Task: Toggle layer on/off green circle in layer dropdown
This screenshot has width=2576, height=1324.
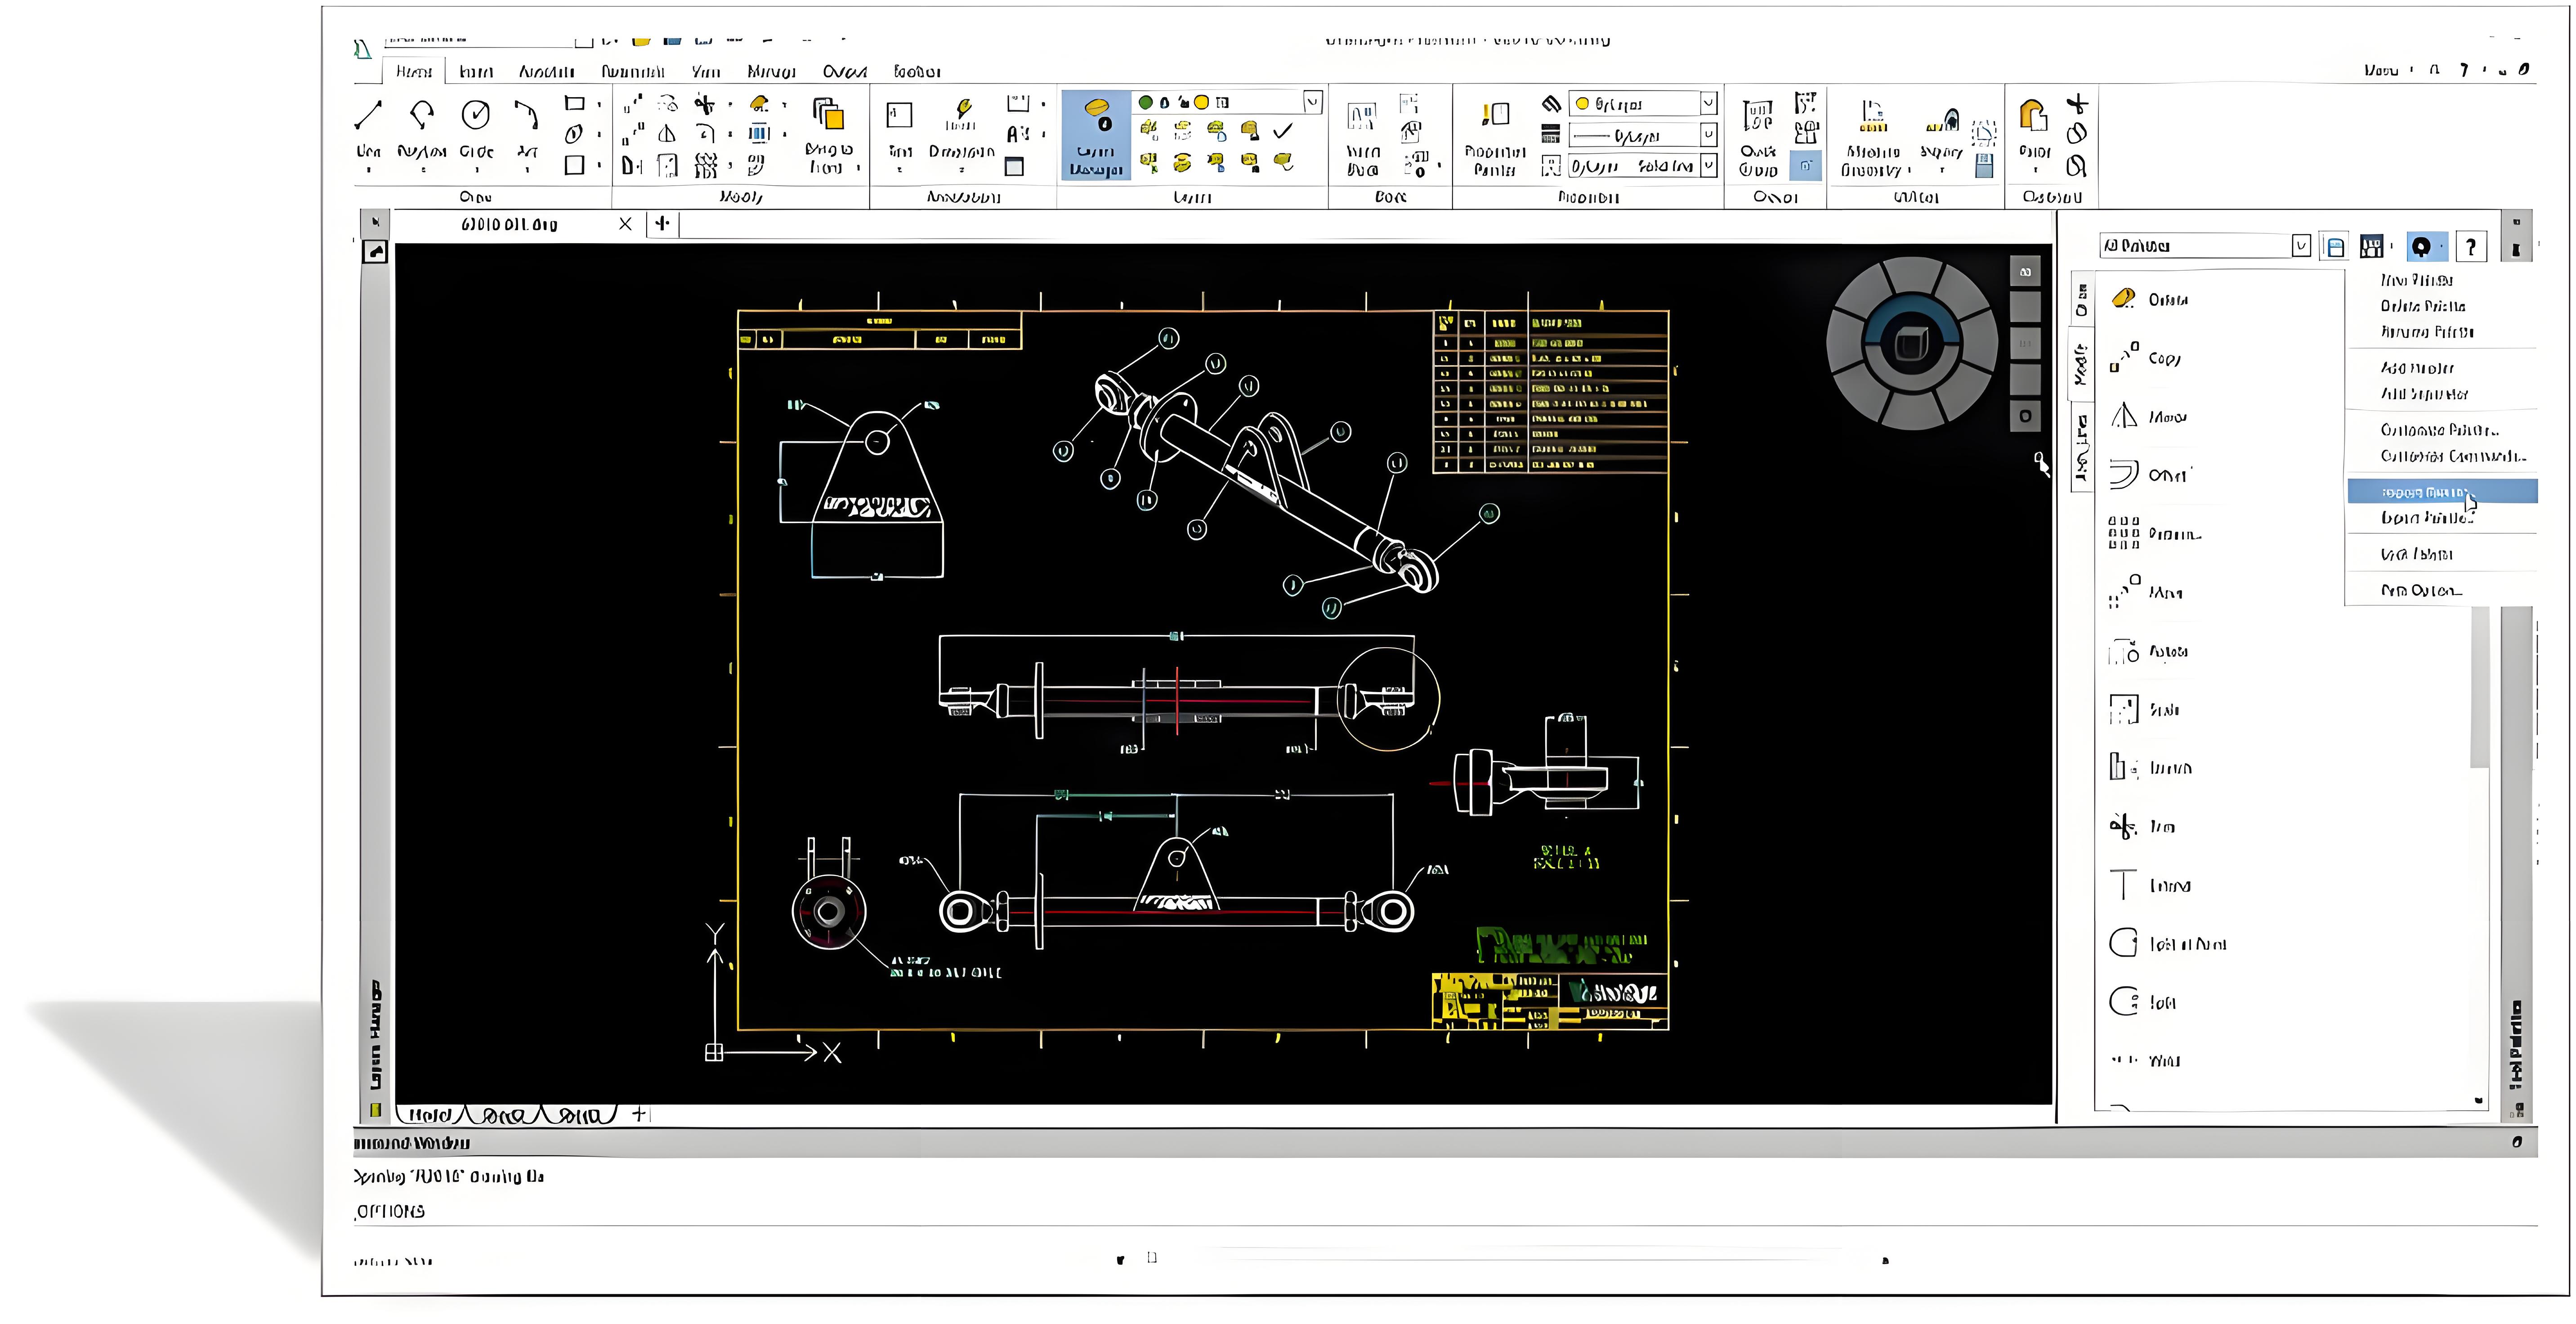Action: 1146,102
